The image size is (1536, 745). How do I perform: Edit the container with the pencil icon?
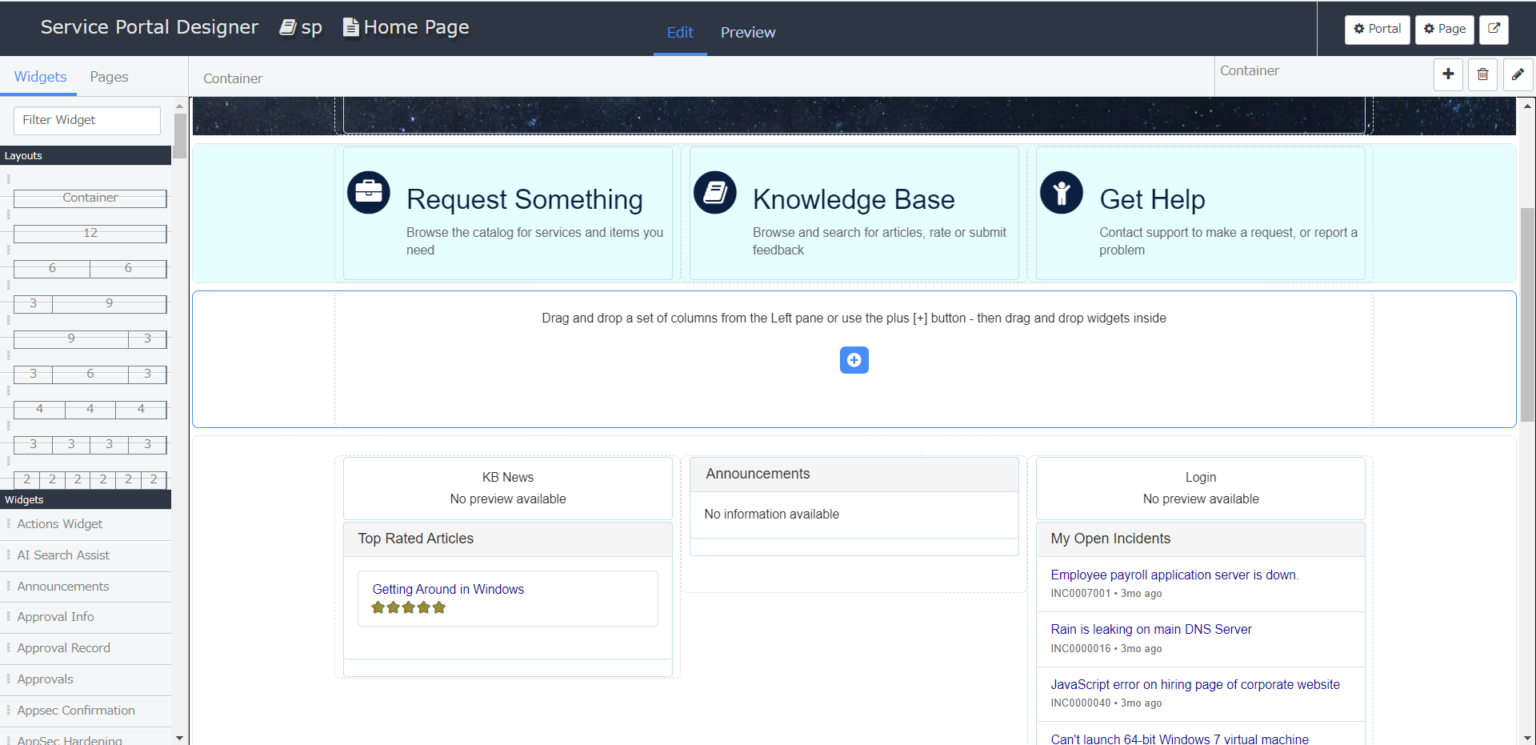click(1517, 74)
